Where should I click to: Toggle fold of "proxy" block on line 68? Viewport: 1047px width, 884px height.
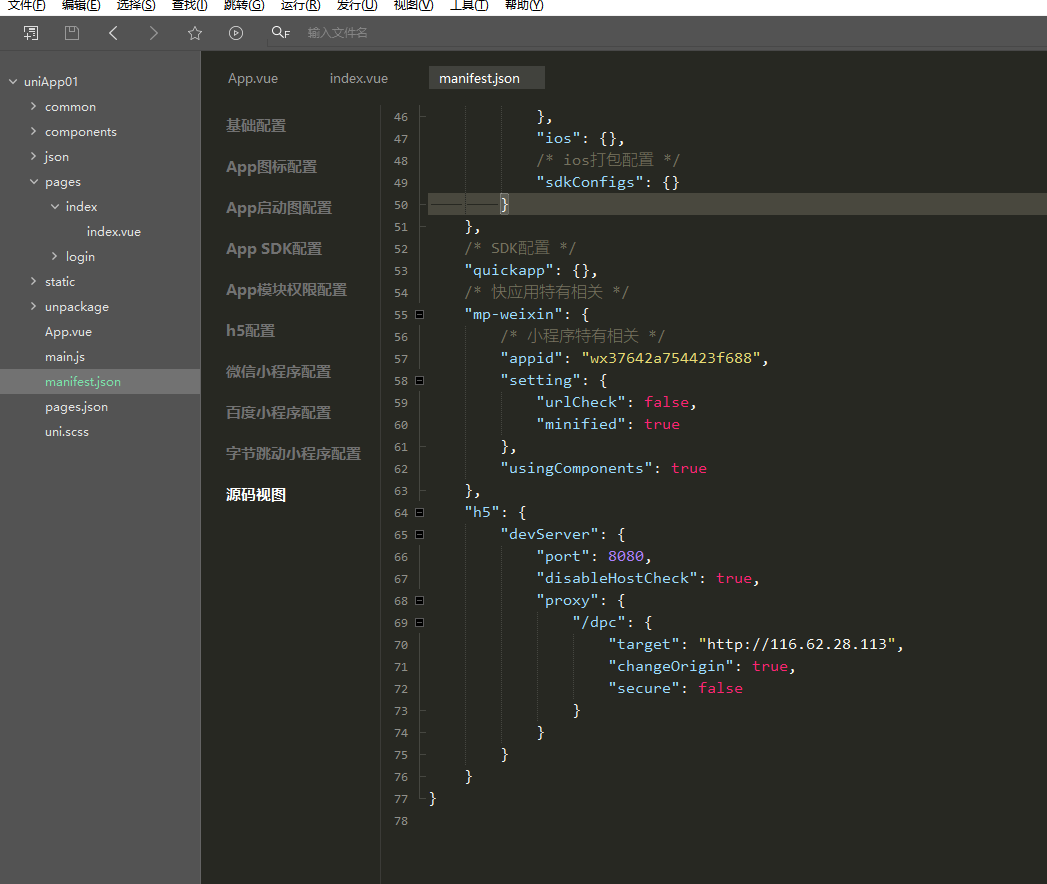[419, 600]
